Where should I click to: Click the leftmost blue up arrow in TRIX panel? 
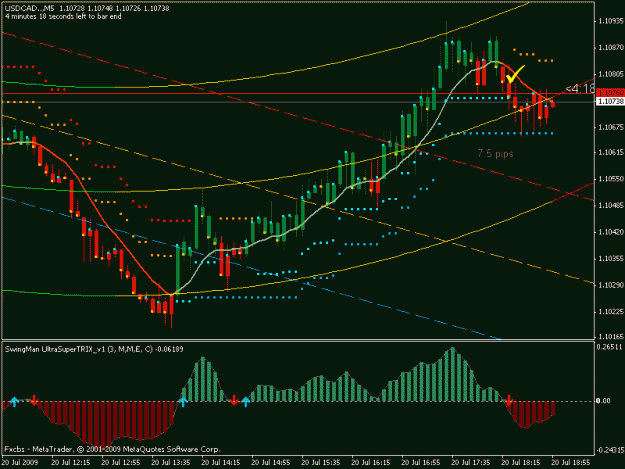[x=14, y=401]
